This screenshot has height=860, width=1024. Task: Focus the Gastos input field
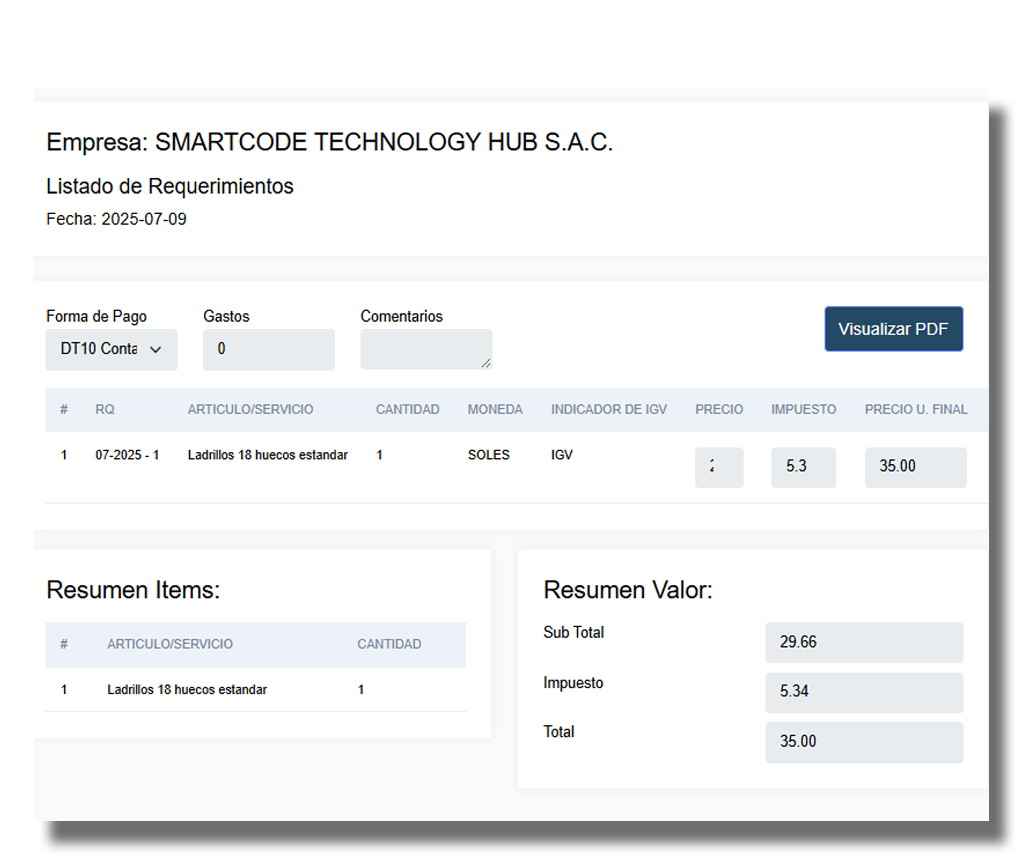point(268,350)
